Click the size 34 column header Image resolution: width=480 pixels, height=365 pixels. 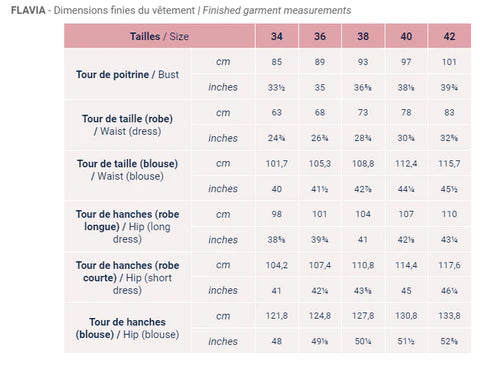(277, 36)
